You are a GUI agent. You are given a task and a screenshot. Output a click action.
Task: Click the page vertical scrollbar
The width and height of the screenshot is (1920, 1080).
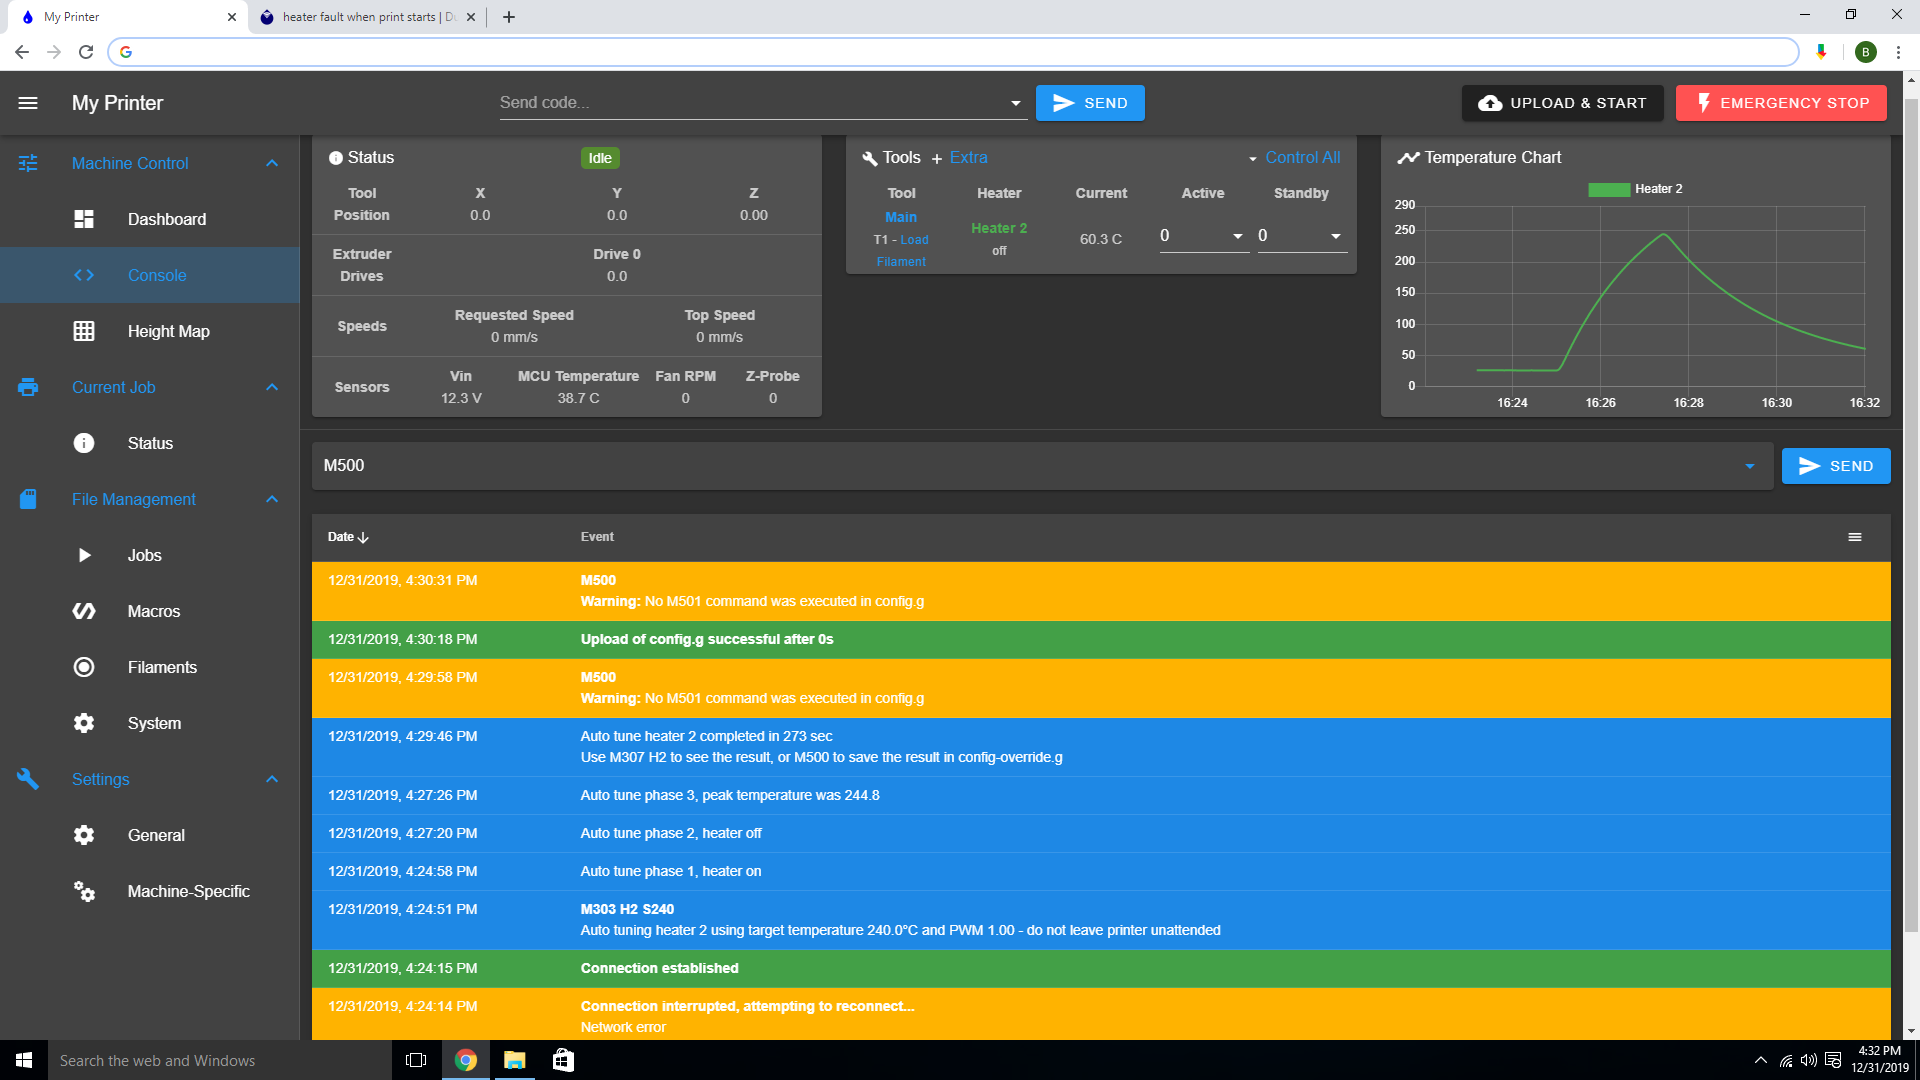[1912, 515]
